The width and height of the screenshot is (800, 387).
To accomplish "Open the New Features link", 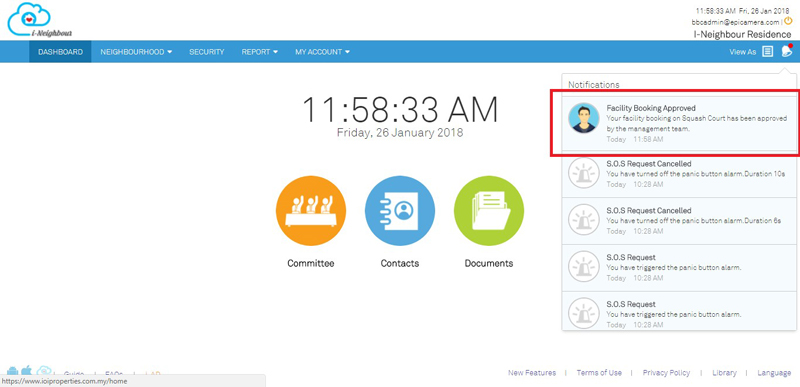I will coord(532,373).
